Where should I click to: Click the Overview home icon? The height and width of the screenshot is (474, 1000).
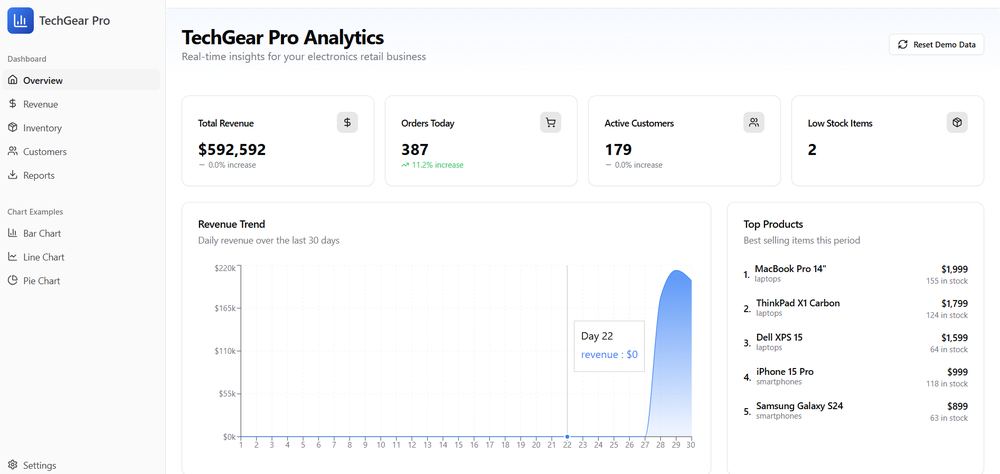[x=12, y=80]
